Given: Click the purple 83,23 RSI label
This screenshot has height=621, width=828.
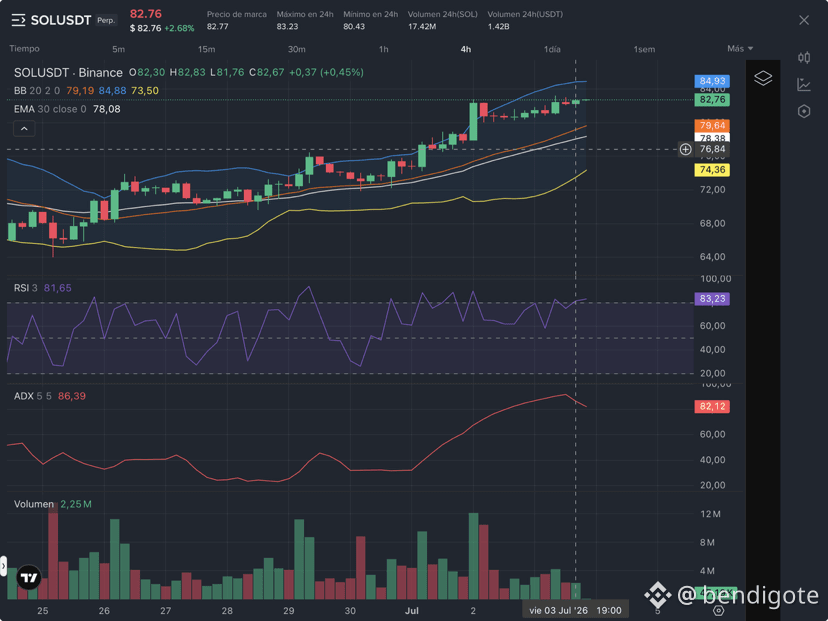Looking at the screenshot, I should [x=712, y=299].
